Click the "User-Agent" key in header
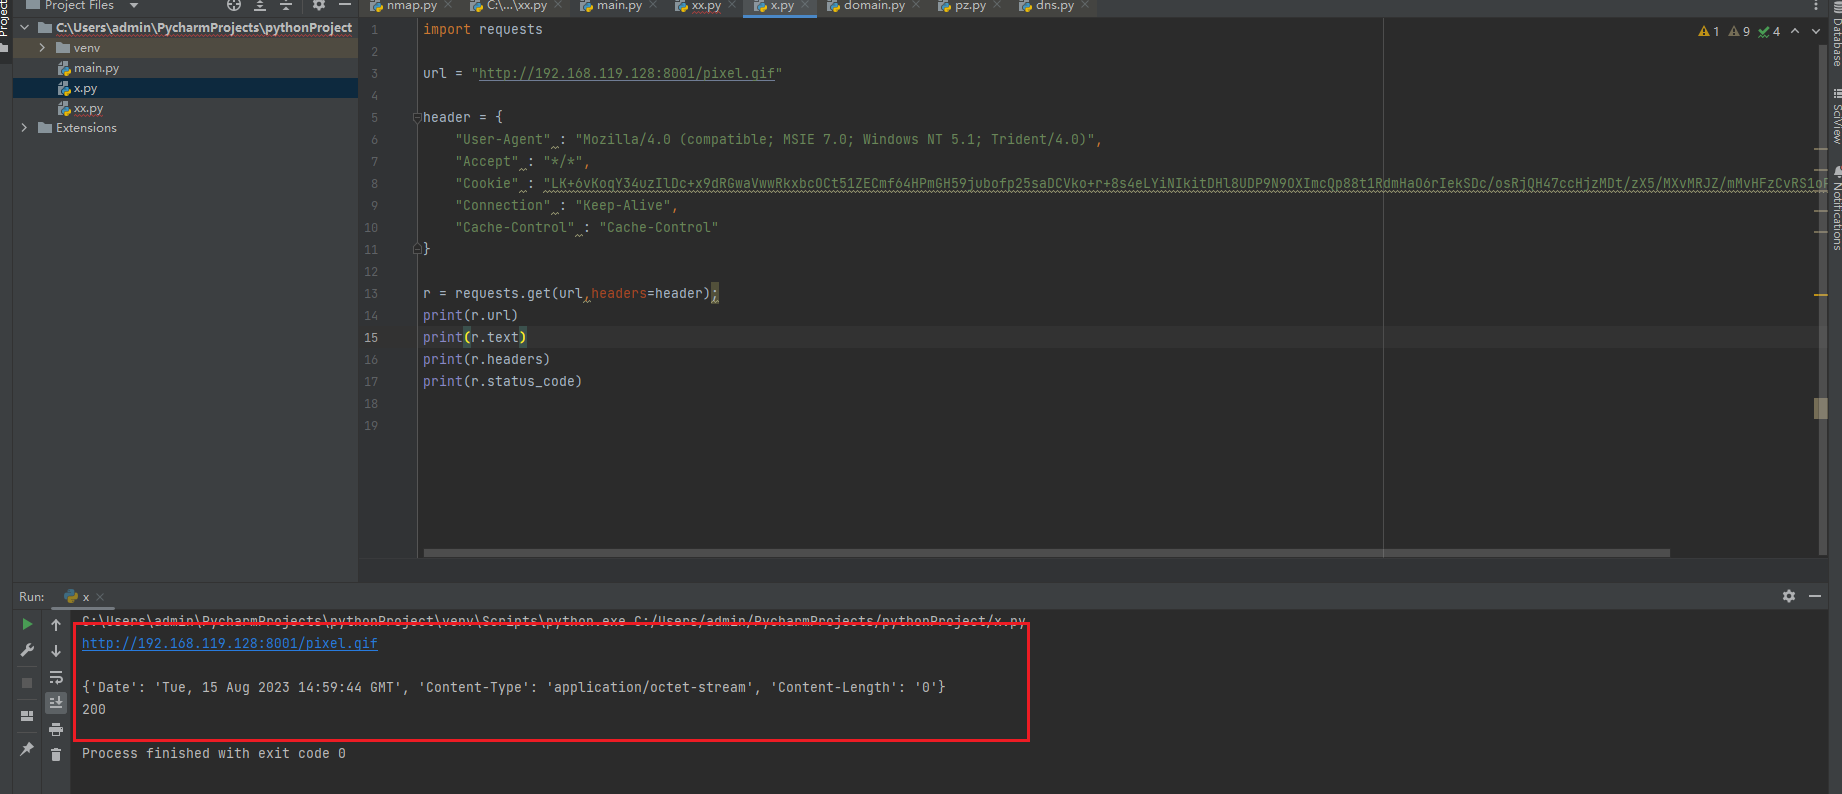 (x=503, y=140)
